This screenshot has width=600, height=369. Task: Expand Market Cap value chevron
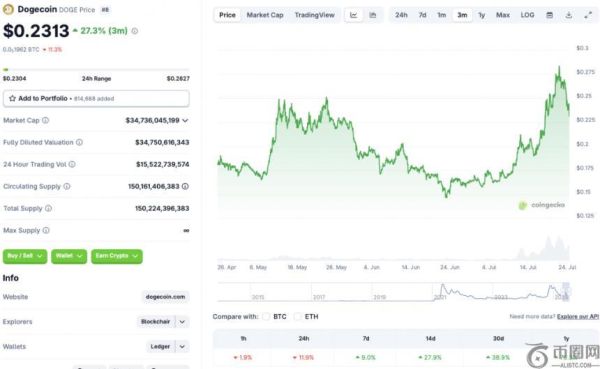[x=185, y=121]
